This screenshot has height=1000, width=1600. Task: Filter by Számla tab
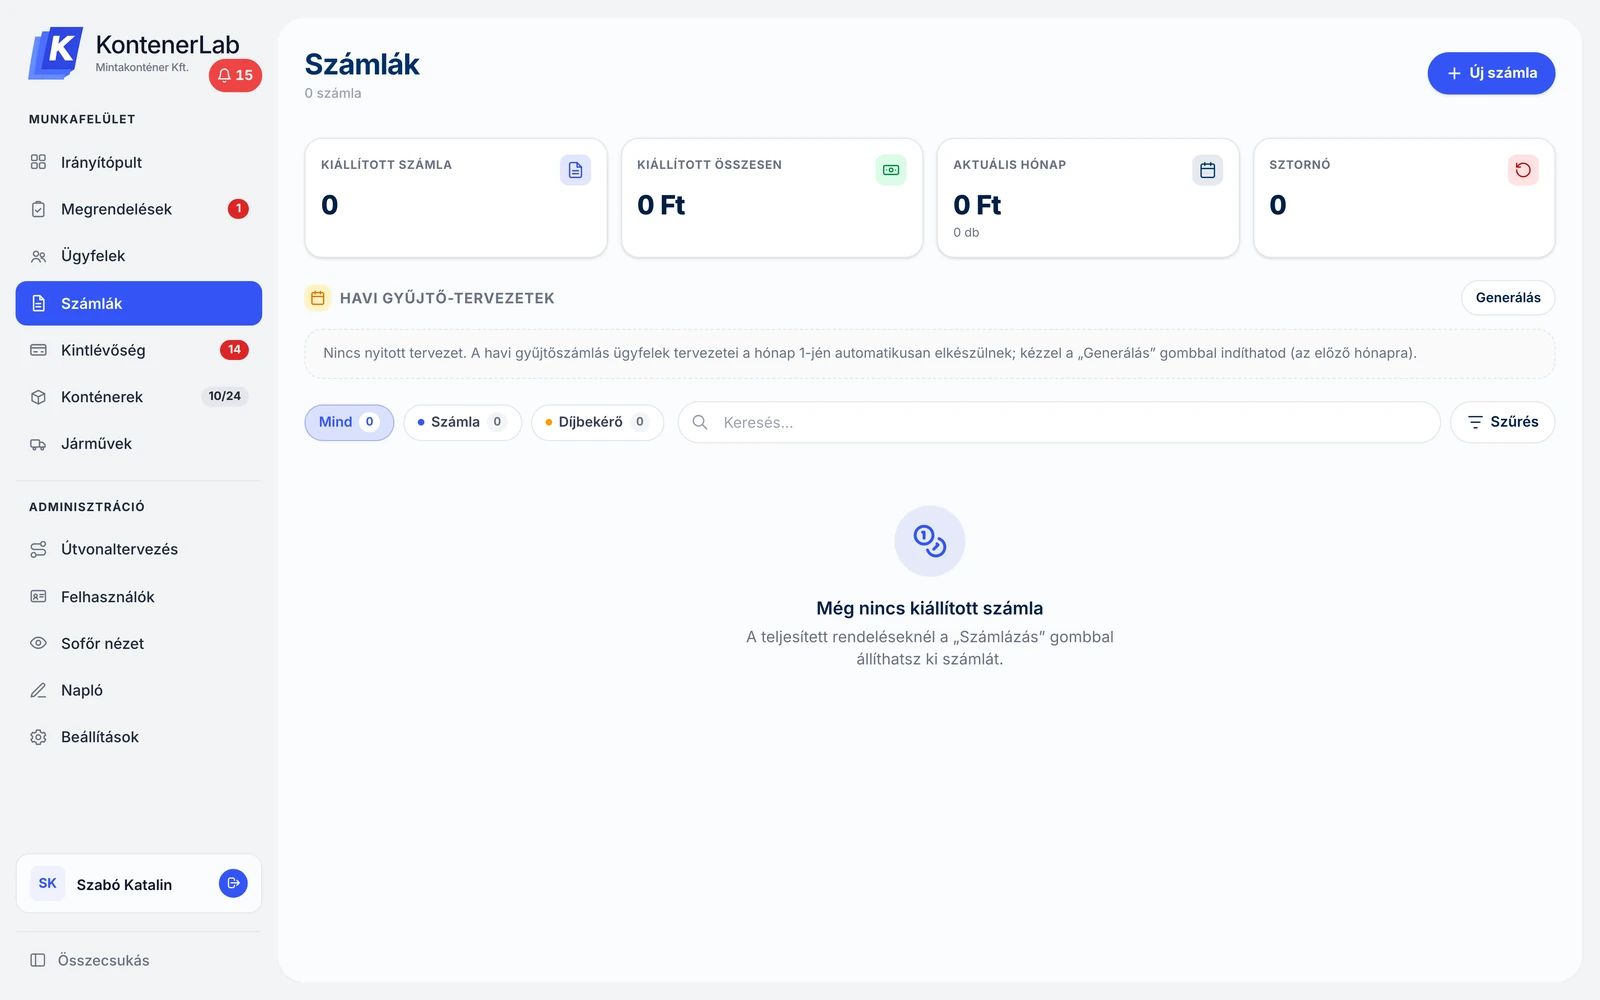coord(463,422)
